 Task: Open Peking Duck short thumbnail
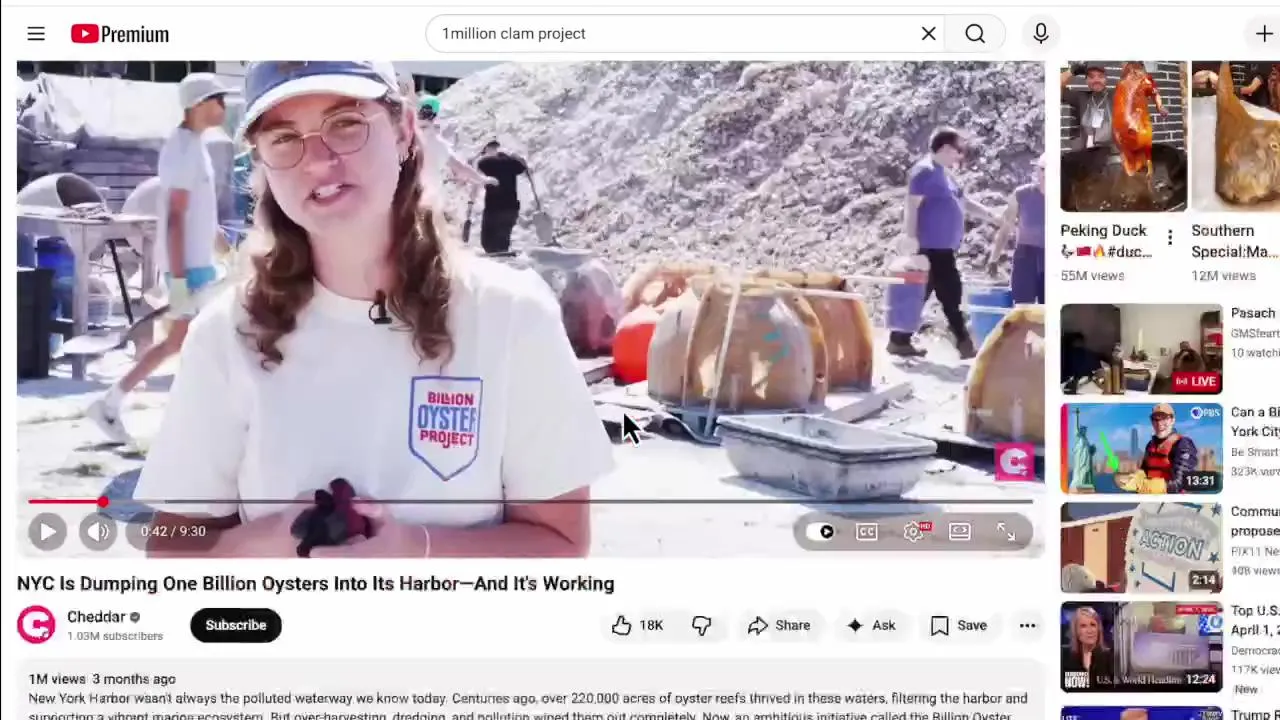pyautogui.click(x=1124, y=136)
